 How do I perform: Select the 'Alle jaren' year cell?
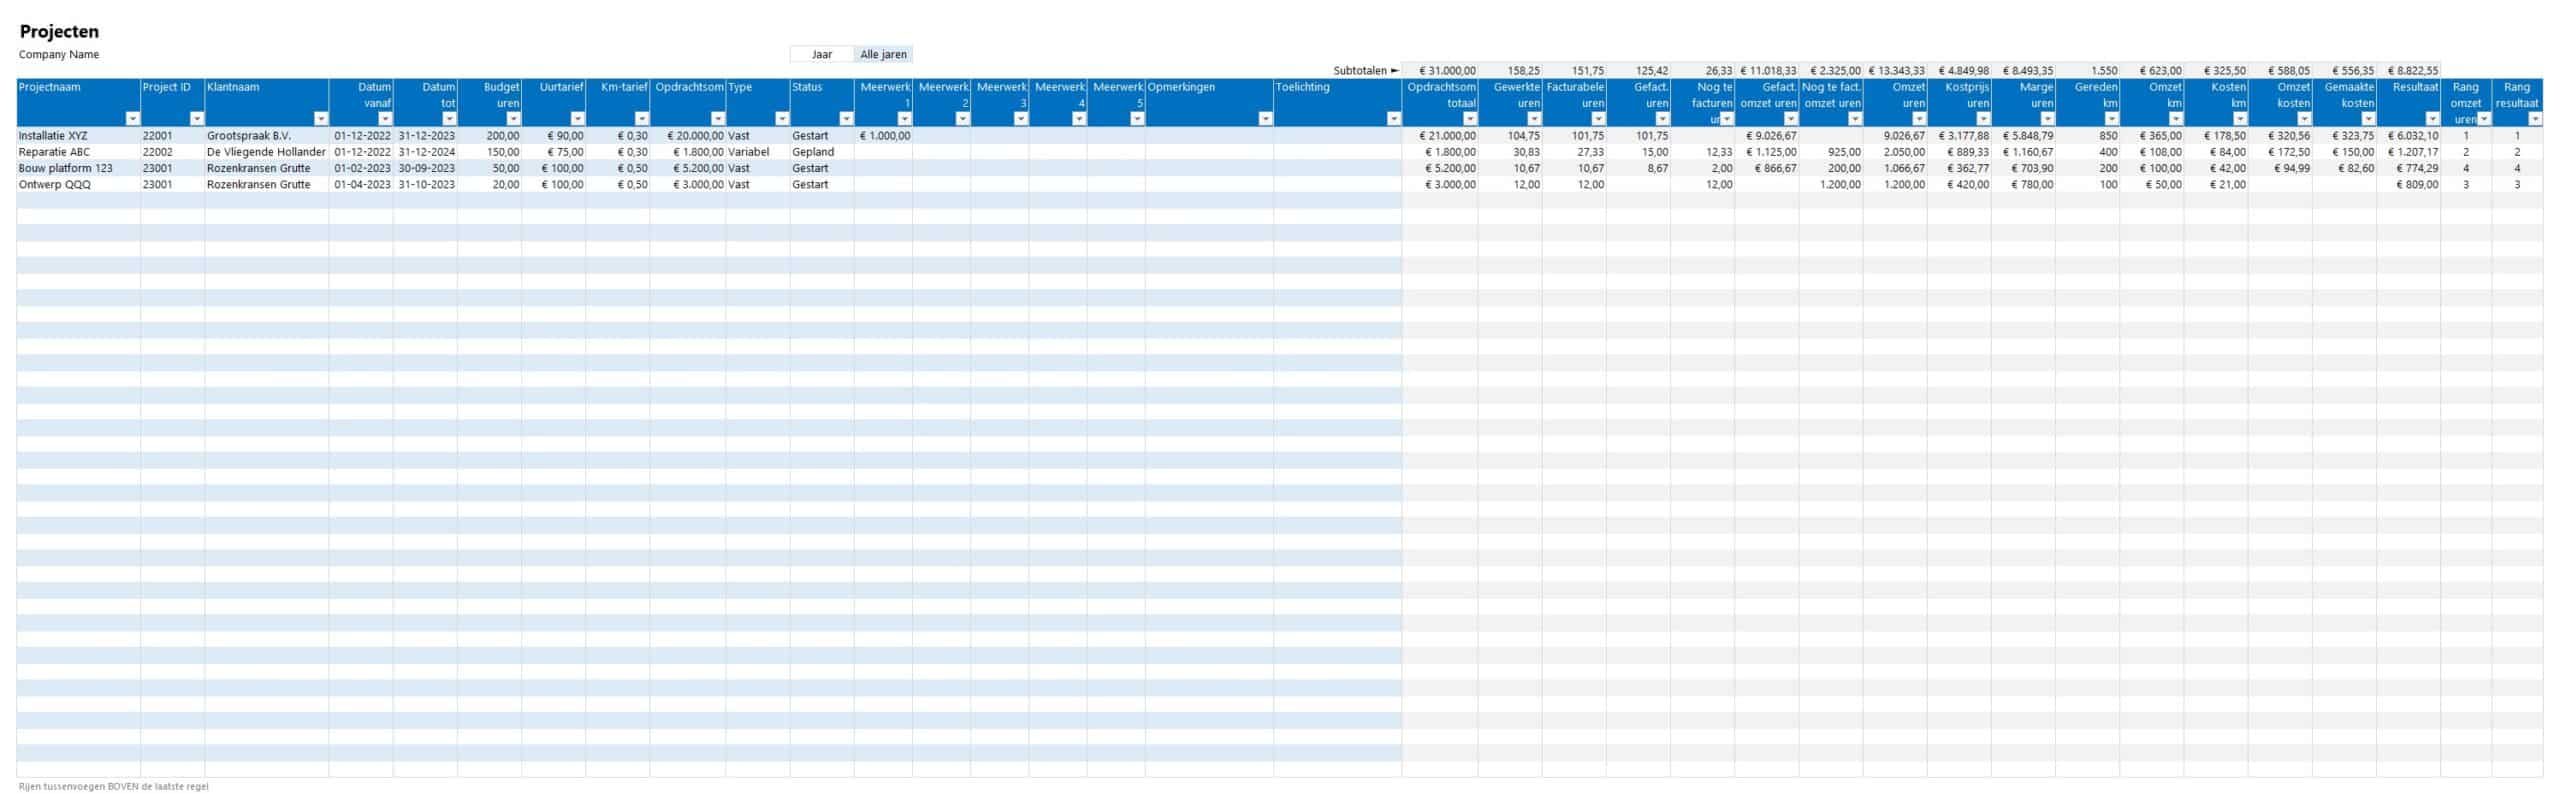(883, 55)
